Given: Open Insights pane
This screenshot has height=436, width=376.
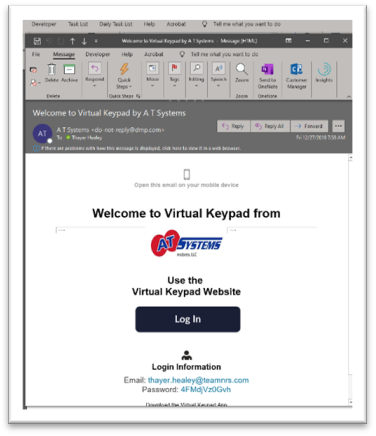Looking at the screenshot, I should pyautogui.click(x=324, y=73).
